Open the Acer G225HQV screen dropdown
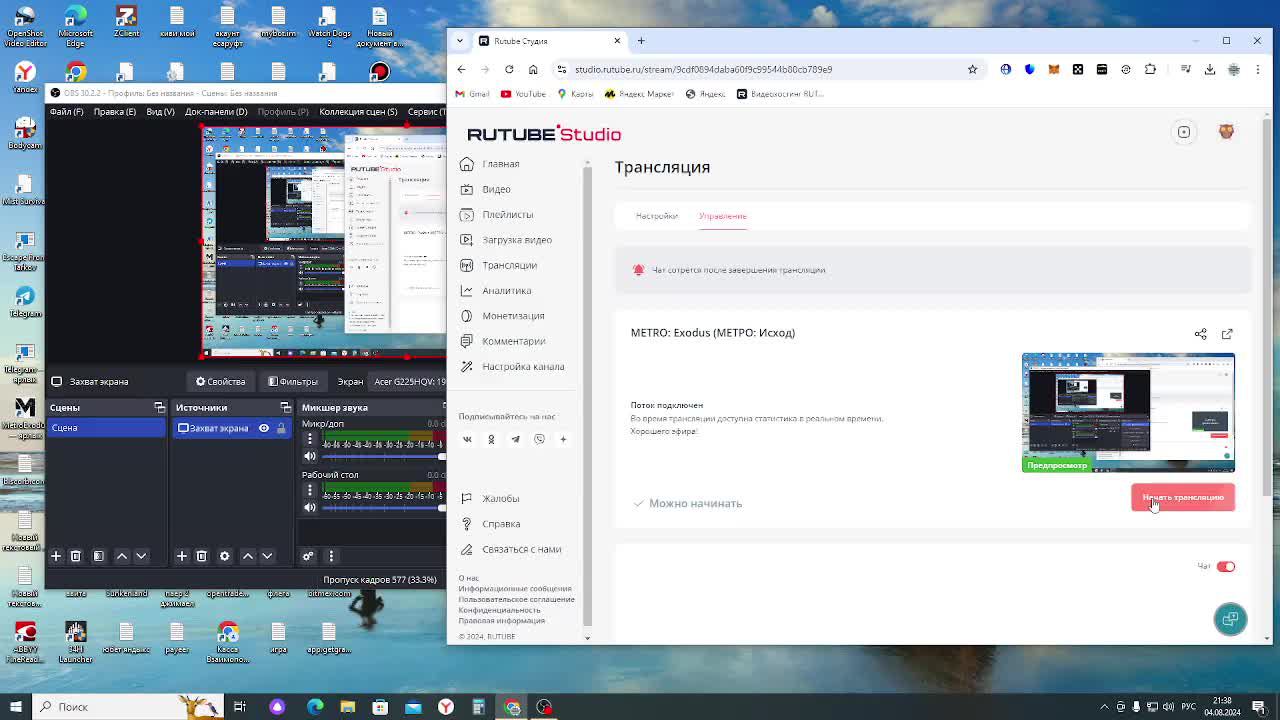The width and height of the screenshot is (1280, 720). (408, 381)
